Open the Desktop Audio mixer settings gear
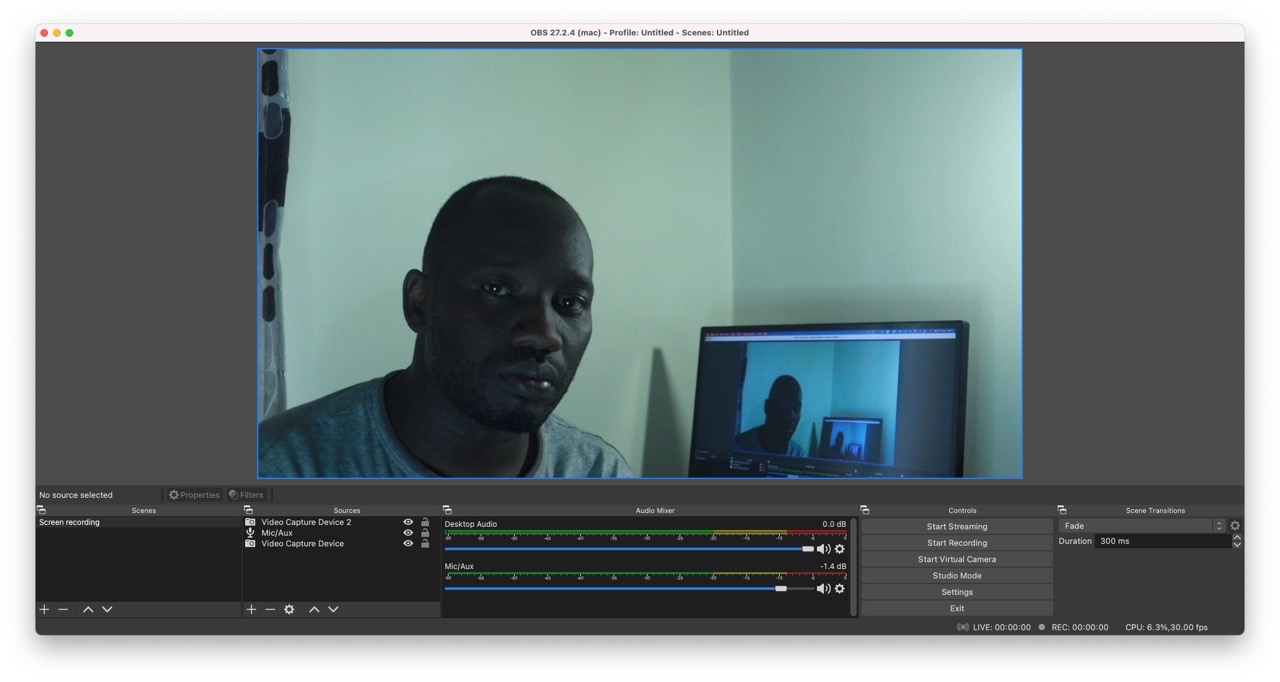The width and height of the screenshot is (1280, 682). pos(838,548)
